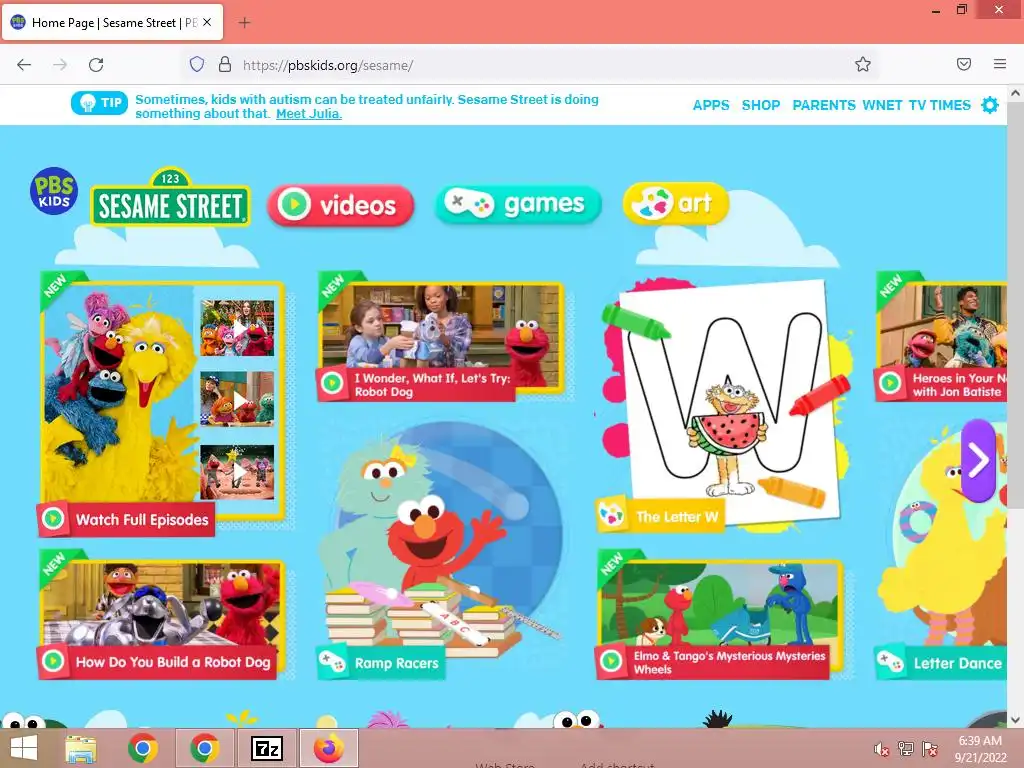1024x768 pixels.
Task: Click the tracking protection shield icon
Action: [x=197, y=65]
